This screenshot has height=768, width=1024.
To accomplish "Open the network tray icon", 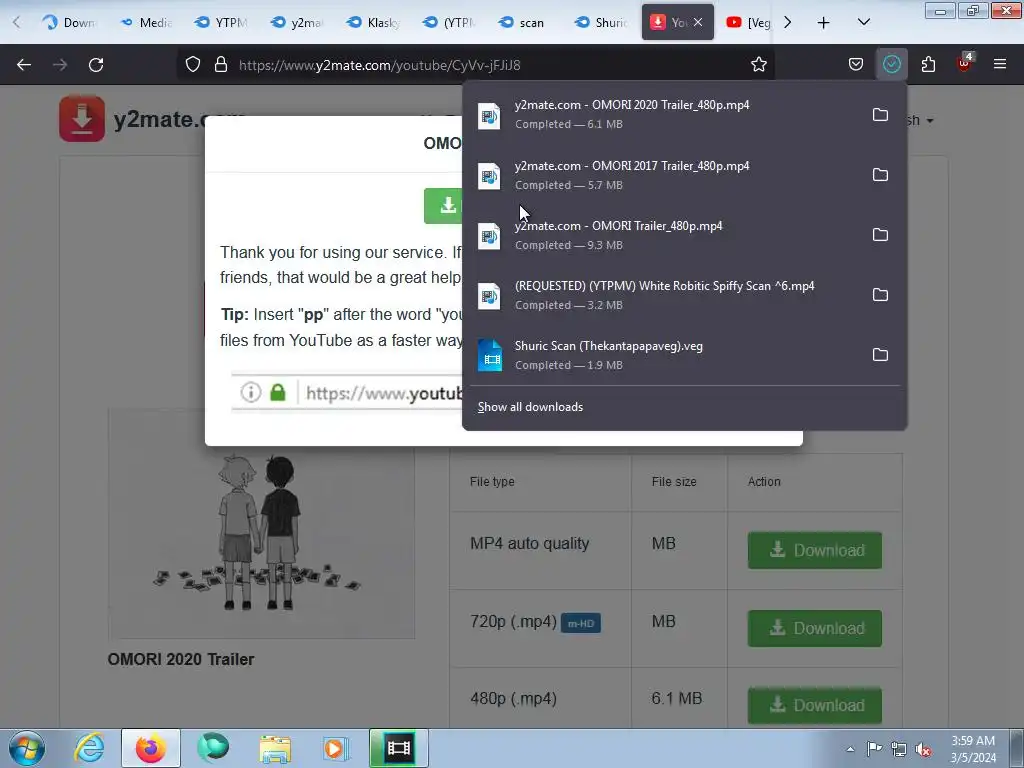I will (899, 749).
